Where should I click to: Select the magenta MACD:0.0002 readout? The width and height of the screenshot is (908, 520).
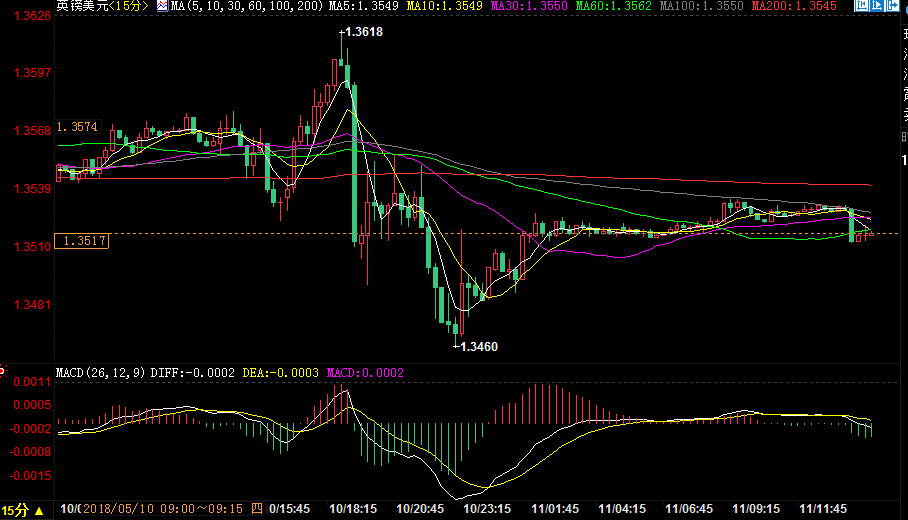(x=365, y=373)
